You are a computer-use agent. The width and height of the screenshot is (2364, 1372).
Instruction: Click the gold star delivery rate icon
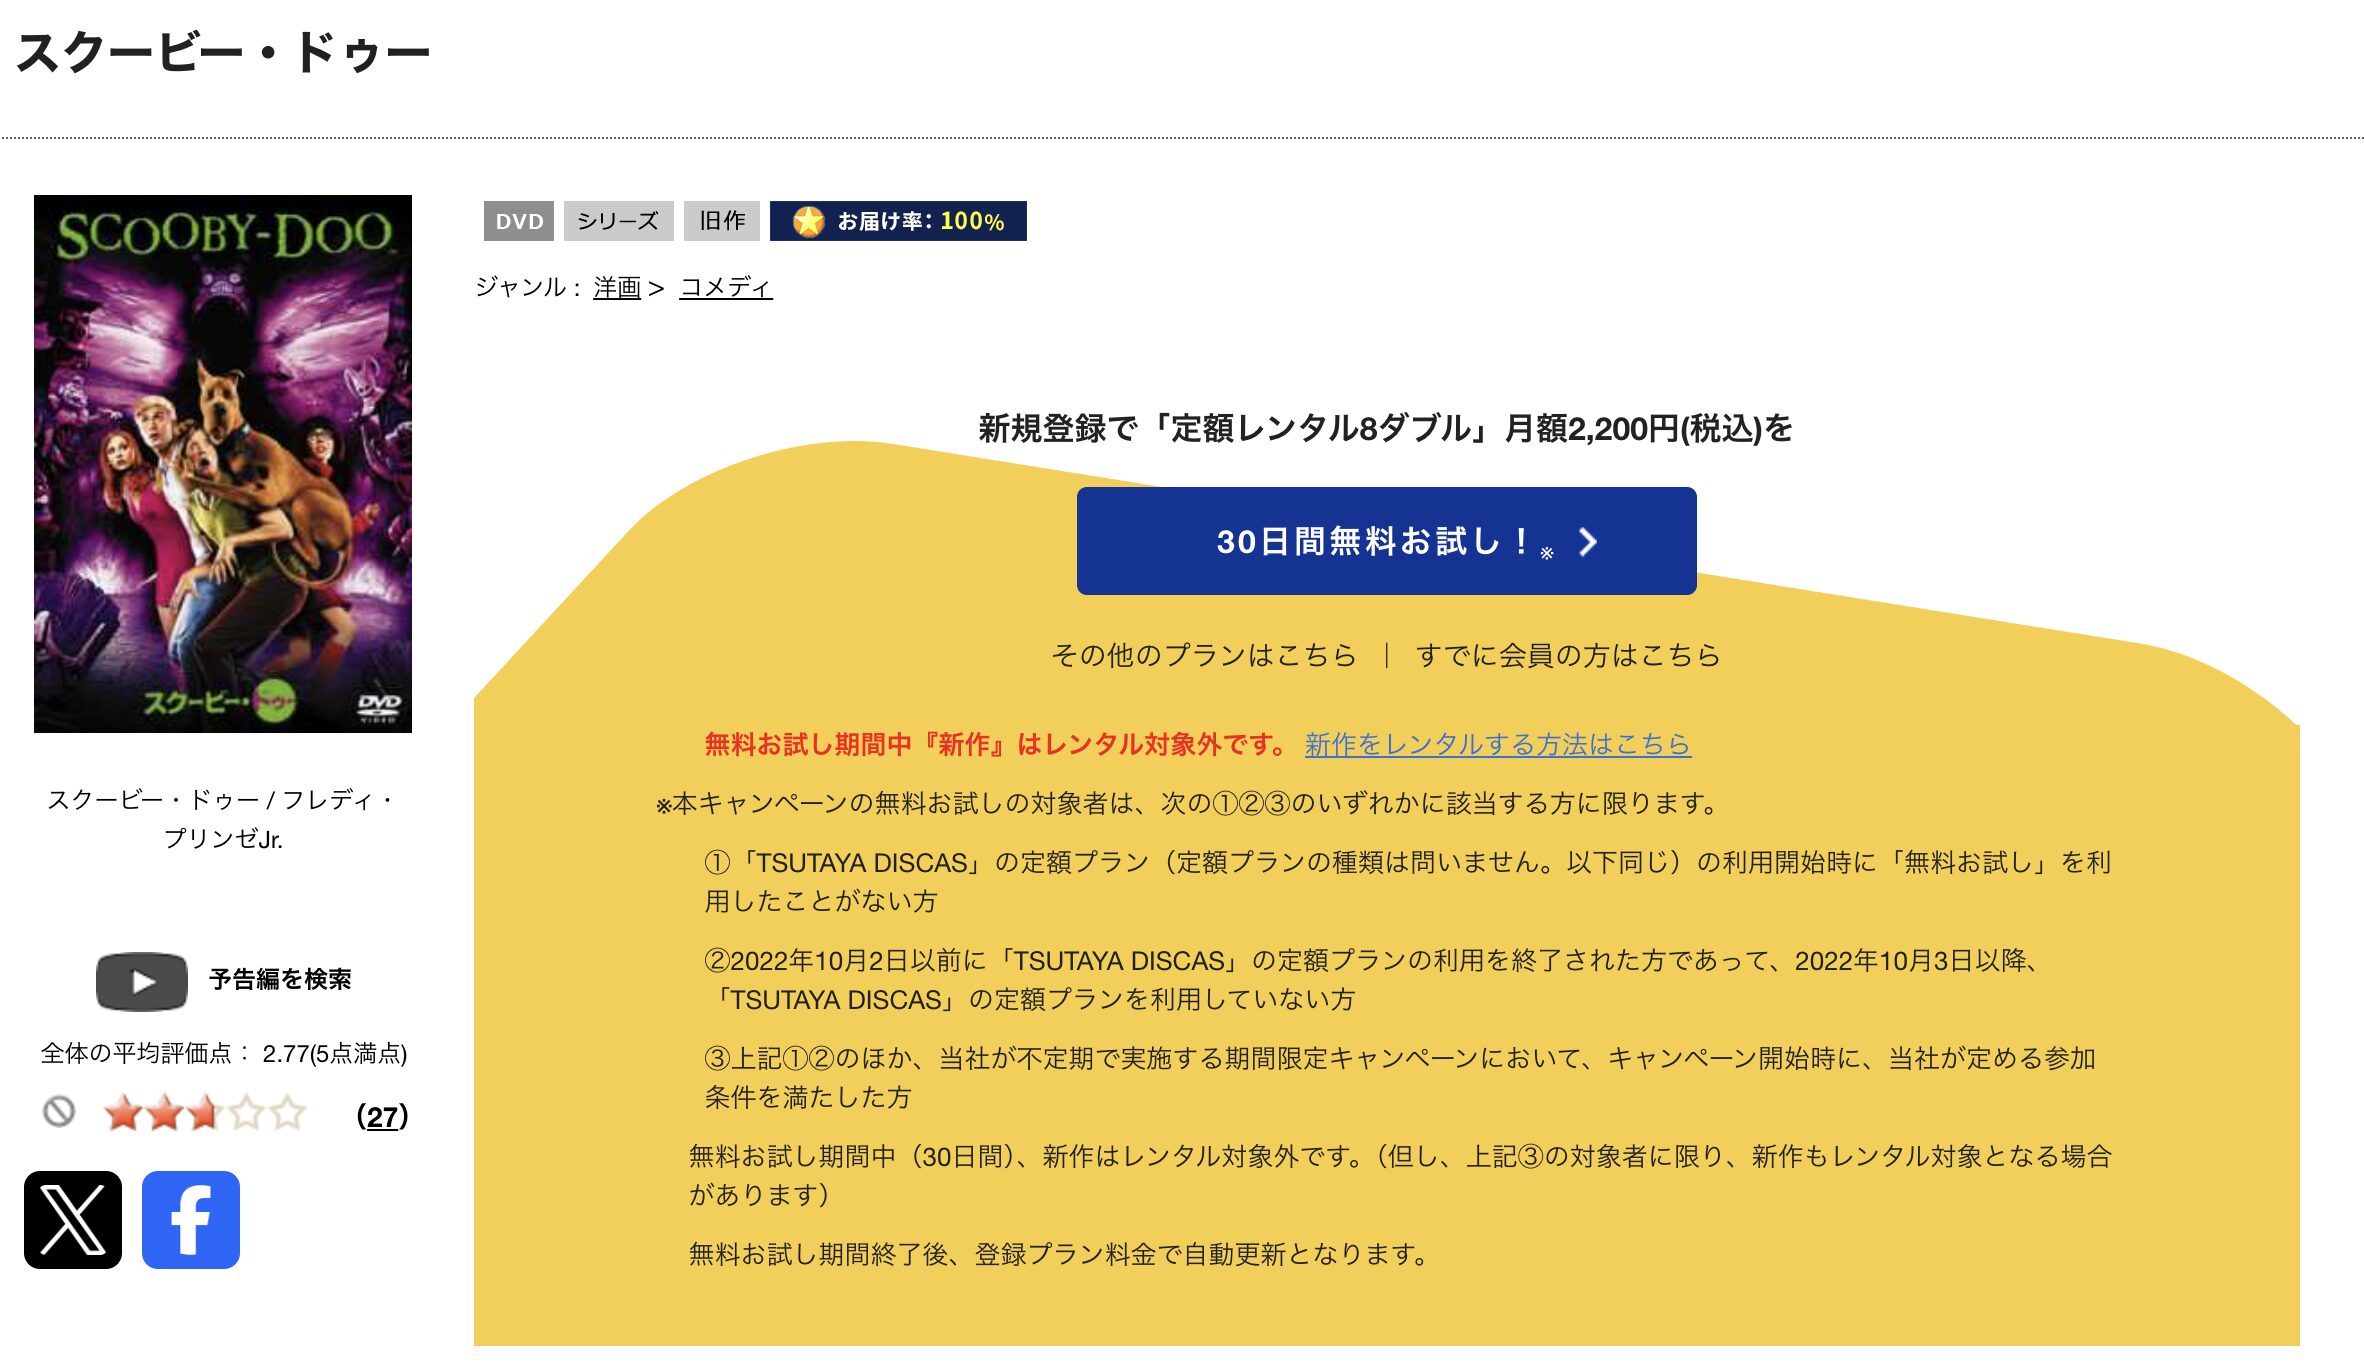coord(808,221)
